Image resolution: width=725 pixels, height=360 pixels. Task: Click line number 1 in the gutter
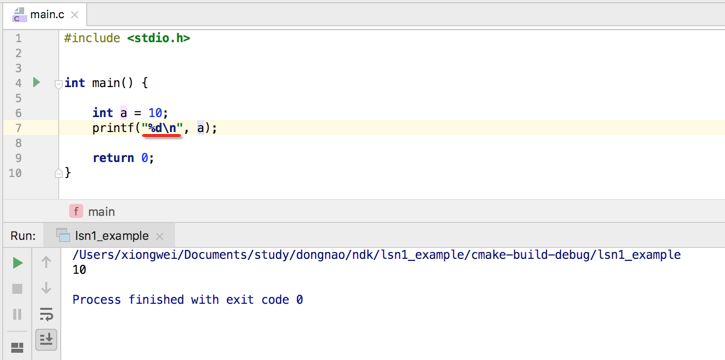coord(18,38)
